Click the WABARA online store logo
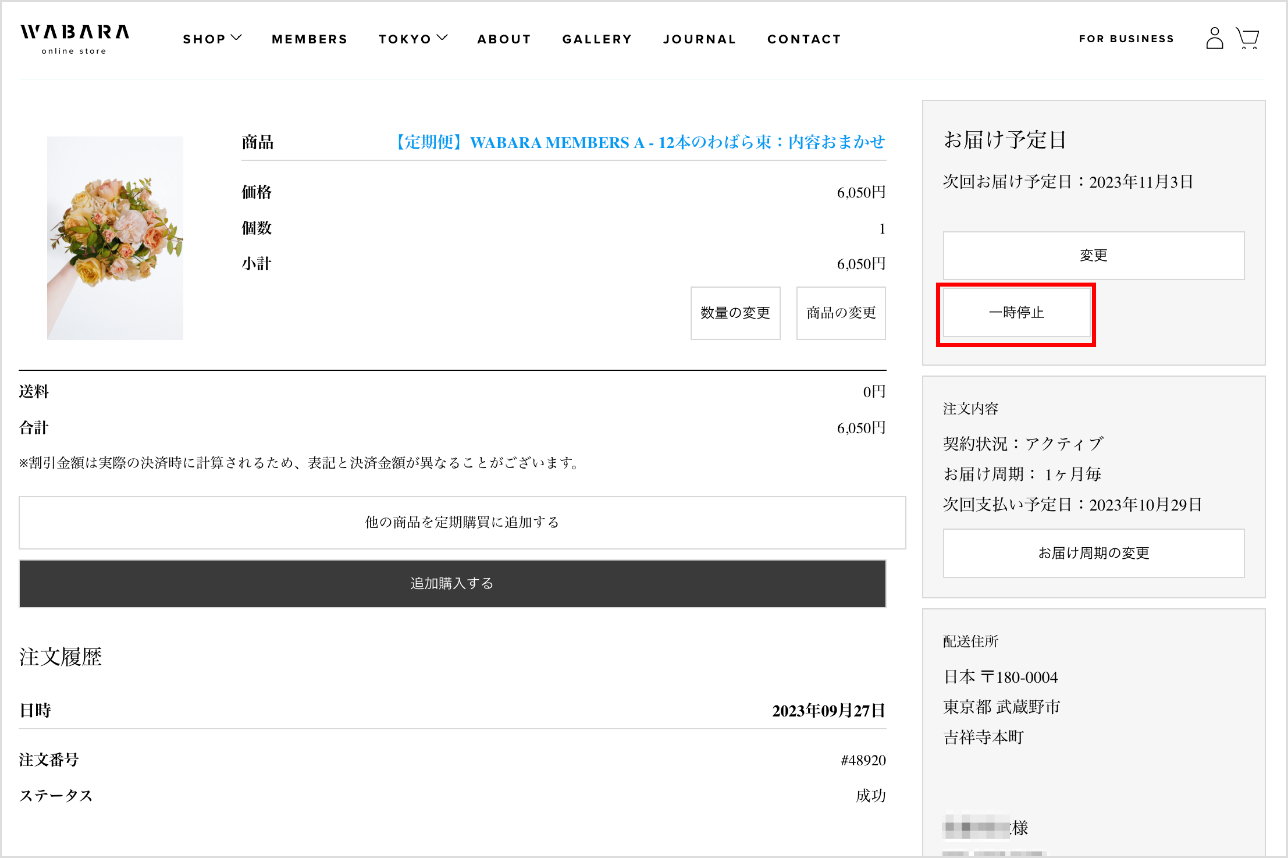The image size is (1288, 858). 74,38
